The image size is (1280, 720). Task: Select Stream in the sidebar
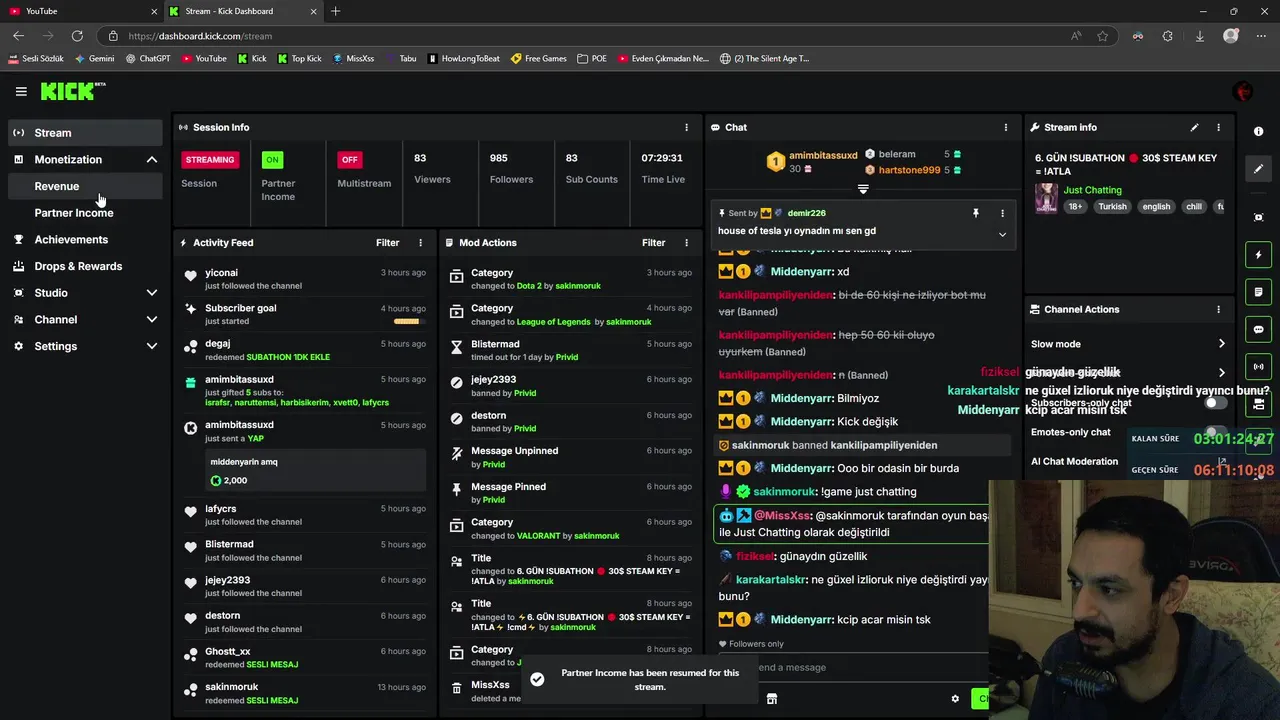point(85,133)
